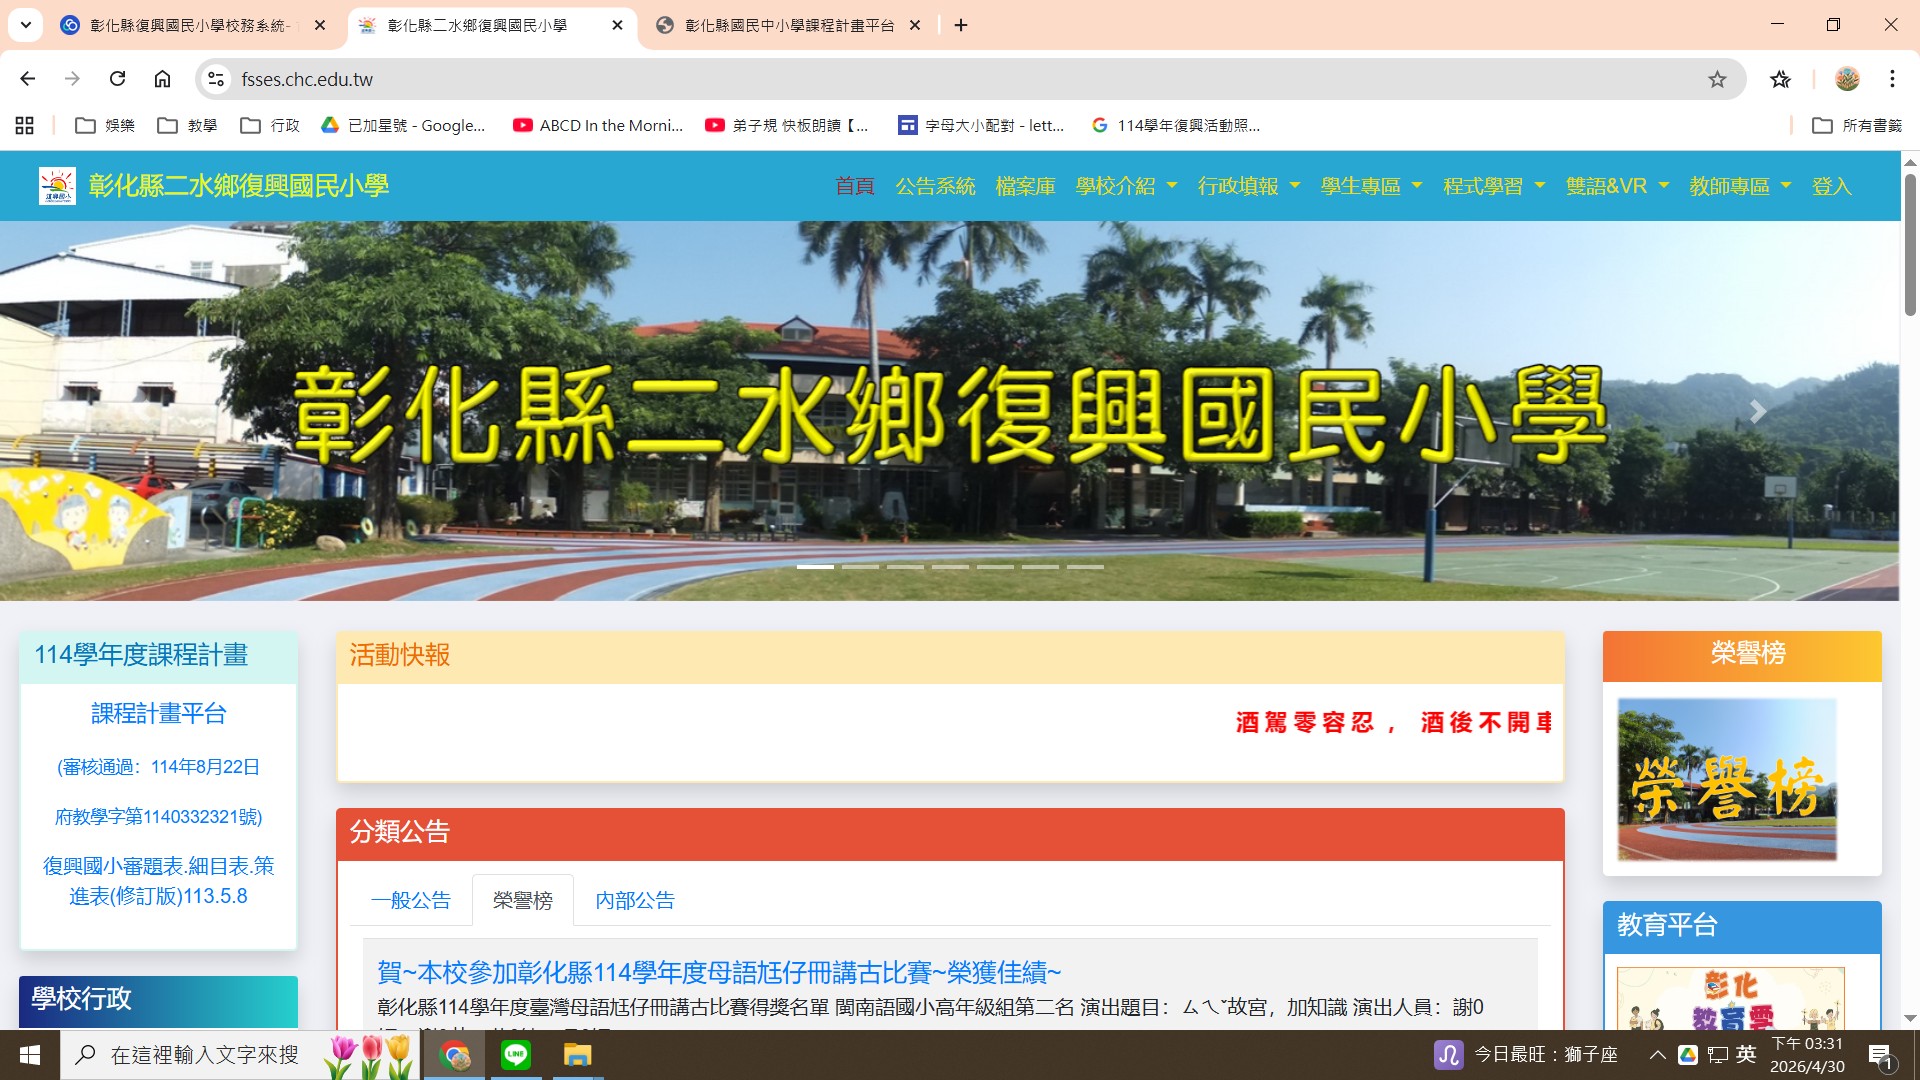The width and height of the screenshot is (1920, 1080).
Task: Click the 彰化縣二水鄉復興國民小學 site title
Action: tap(238, 186)
